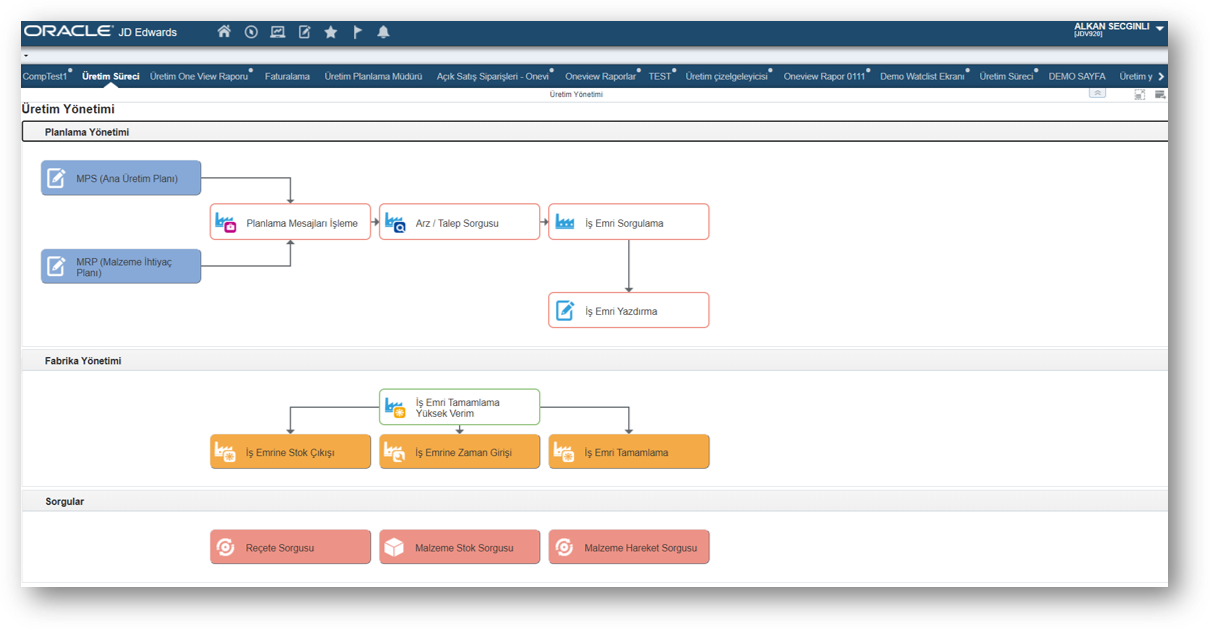Screen dimensions: 1210x629
Task: Switch to Oneview Raporlar tab
Action: (x=600, y=76)
